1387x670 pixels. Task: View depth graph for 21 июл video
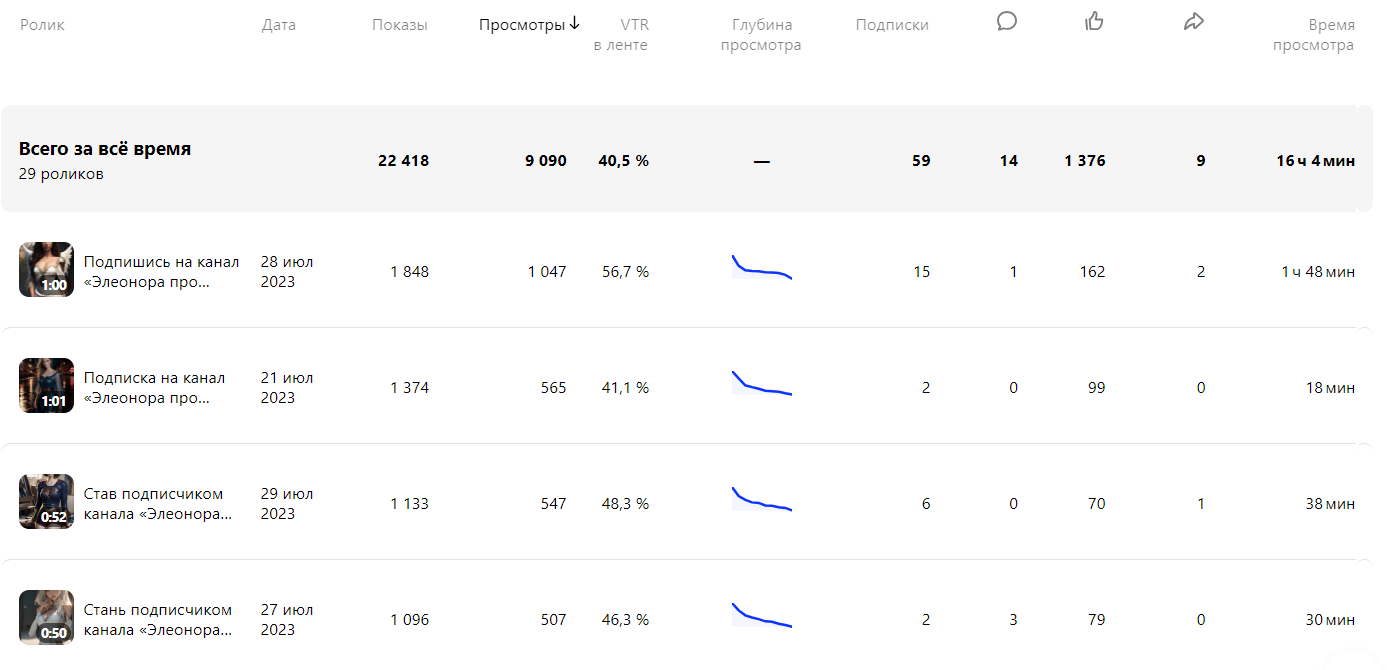click(x=761, y=384)
